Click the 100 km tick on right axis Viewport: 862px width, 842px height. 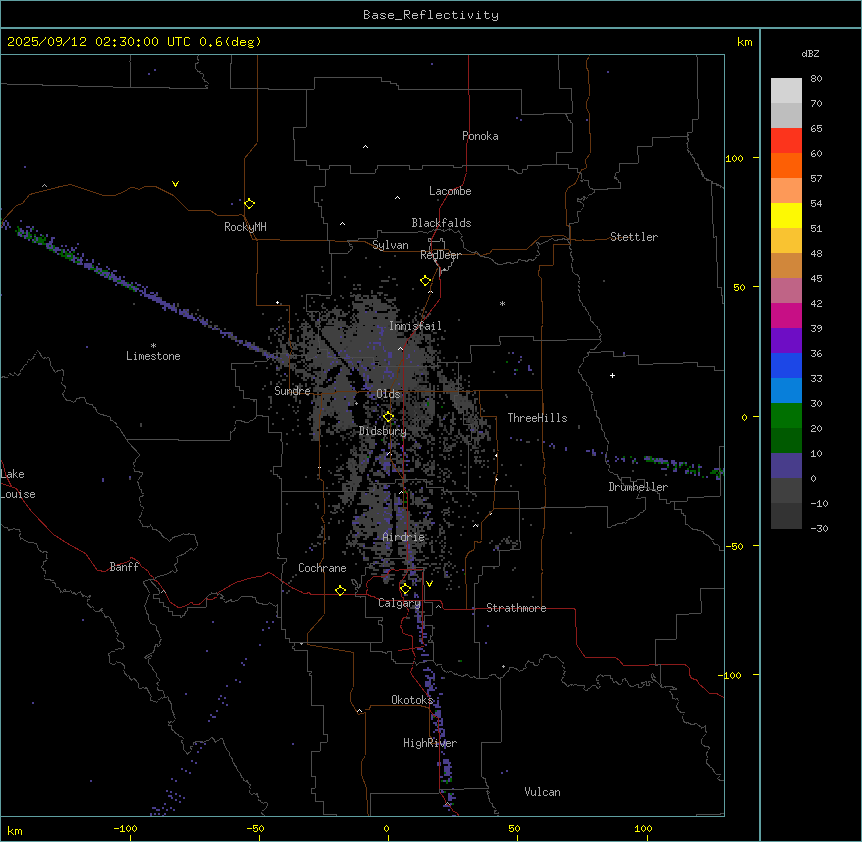734,158
